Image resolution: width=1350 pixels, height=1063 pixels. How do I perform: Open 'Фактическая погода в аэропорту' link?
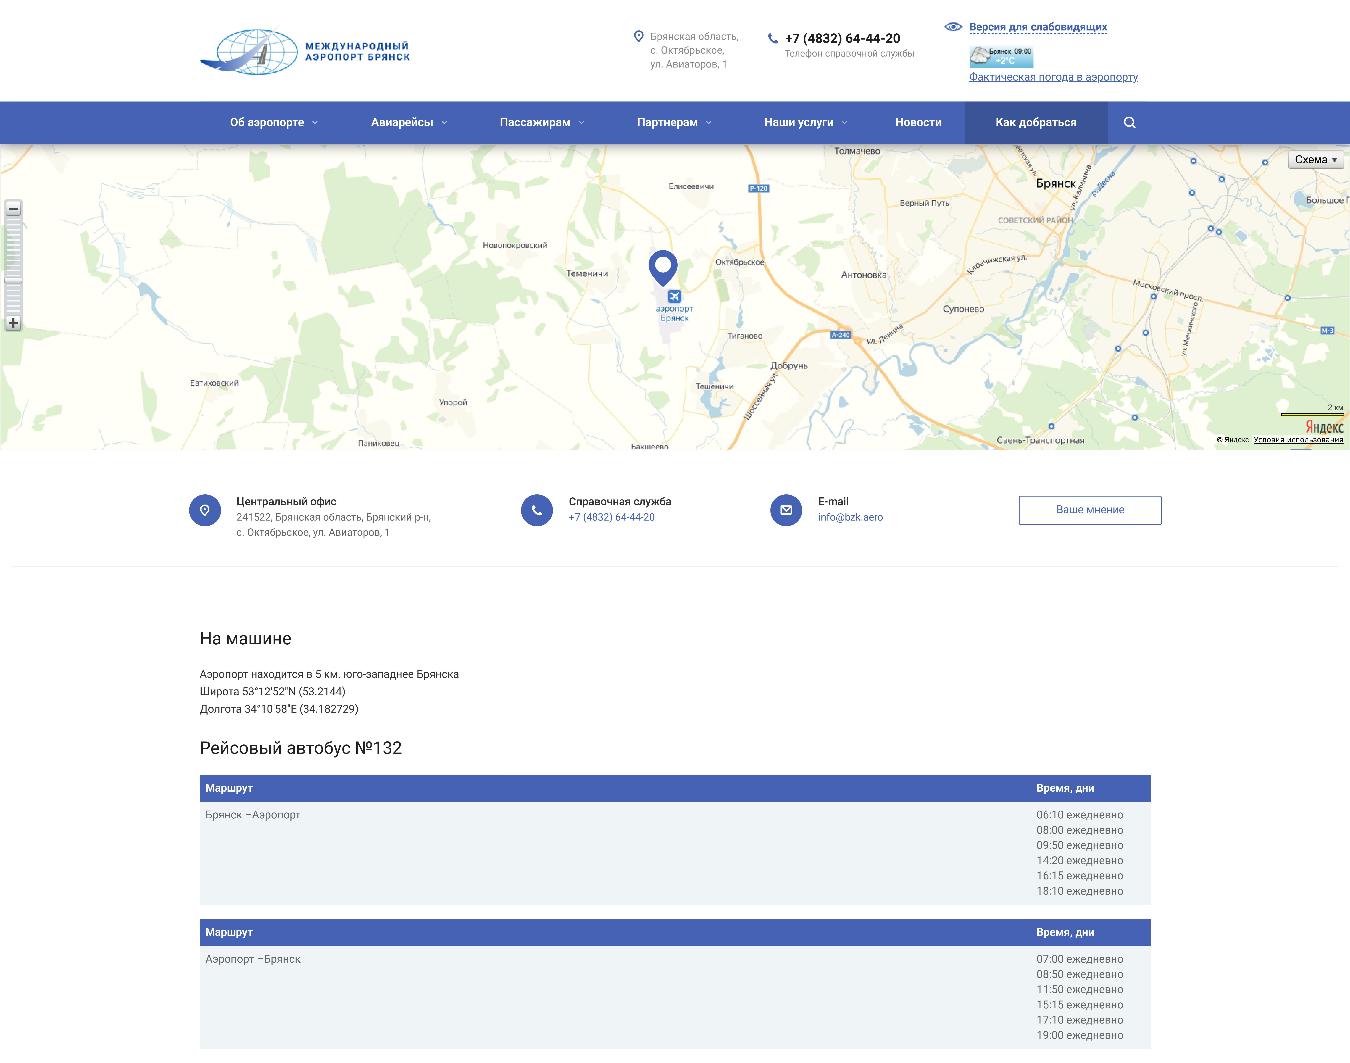[1053, 77]
